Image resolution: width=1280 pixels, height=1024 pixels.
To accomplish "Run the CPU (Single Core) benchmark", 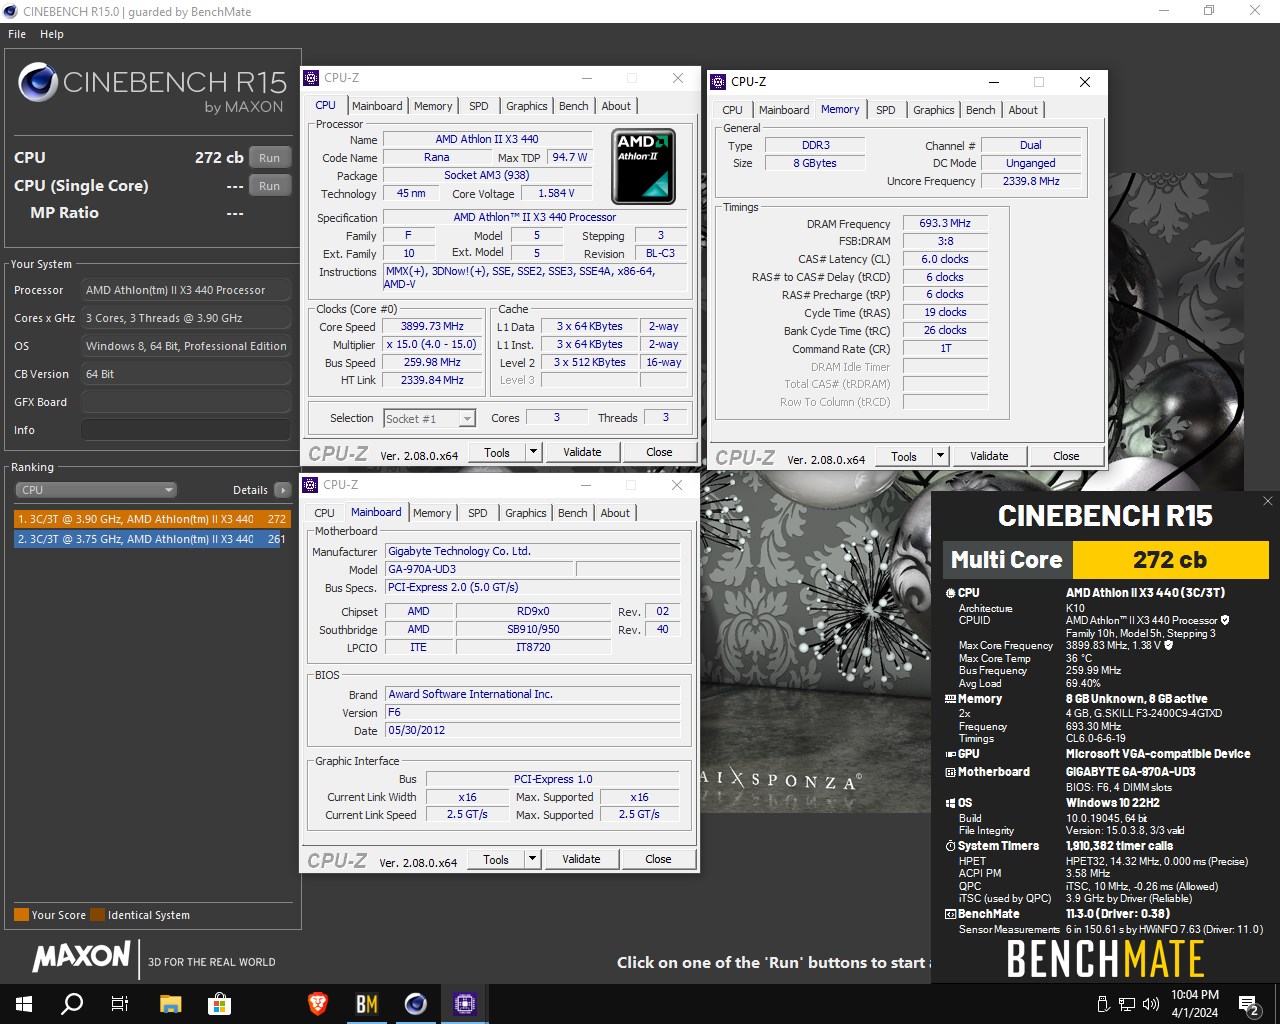I will [x=270, y=186].
